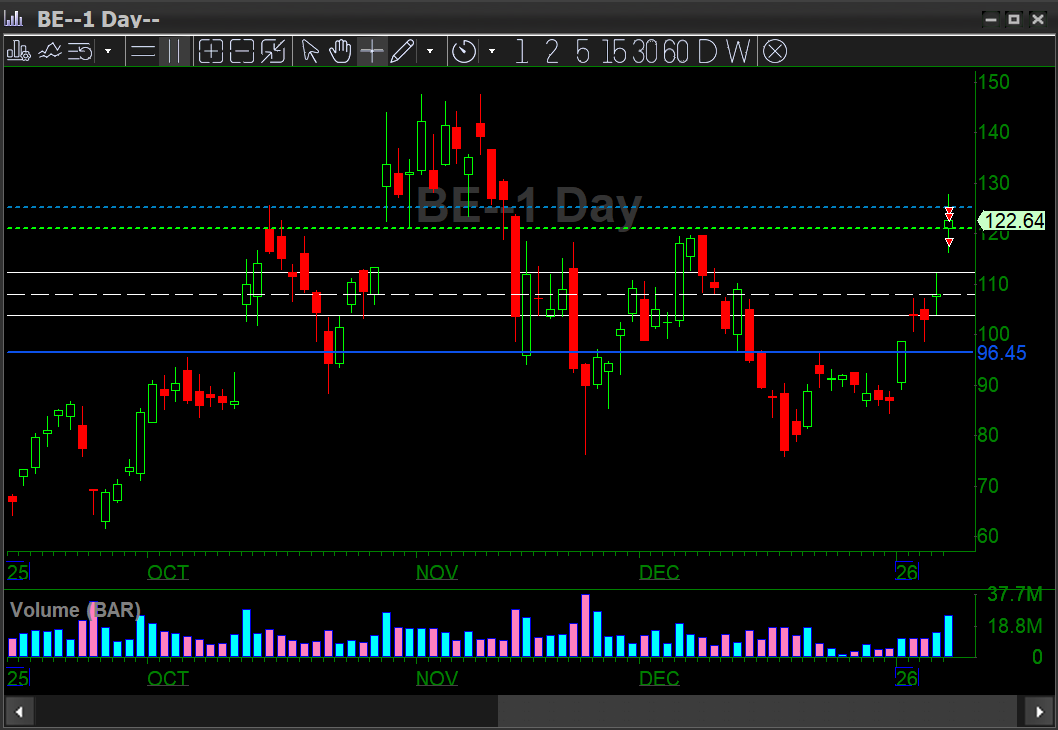Click the circled X clear icon
The image size is (1058, 730).
tap(775, 51)
